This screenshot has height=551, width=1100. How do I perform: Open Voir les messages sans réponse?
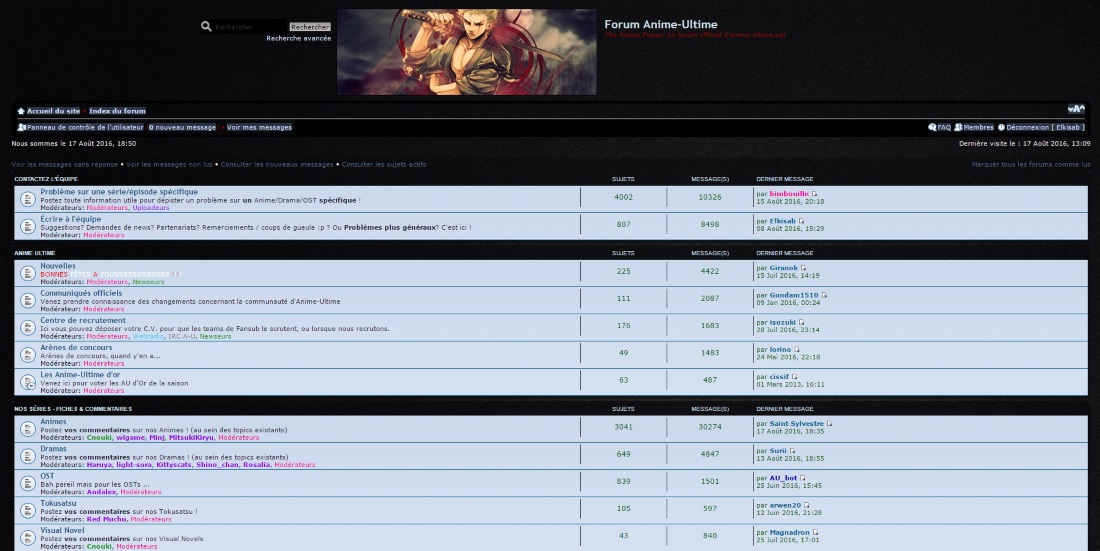coord(65,164)
